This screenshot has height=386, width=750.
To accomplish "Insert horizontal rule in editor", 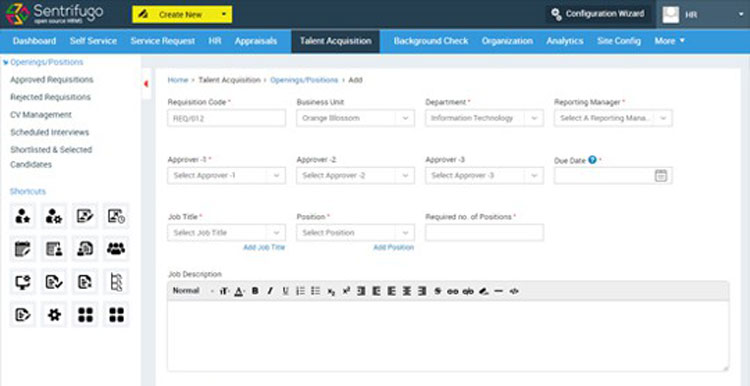I will click(x=499, y=291).
